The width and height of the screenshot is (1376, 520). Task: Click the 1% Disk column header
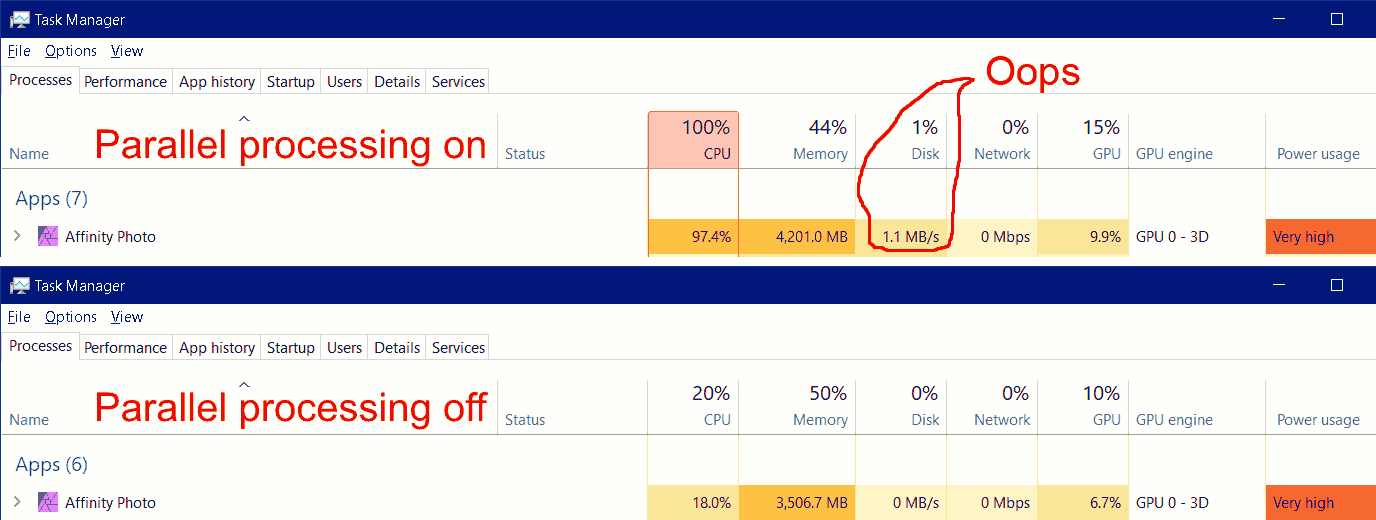pos(906,140)
